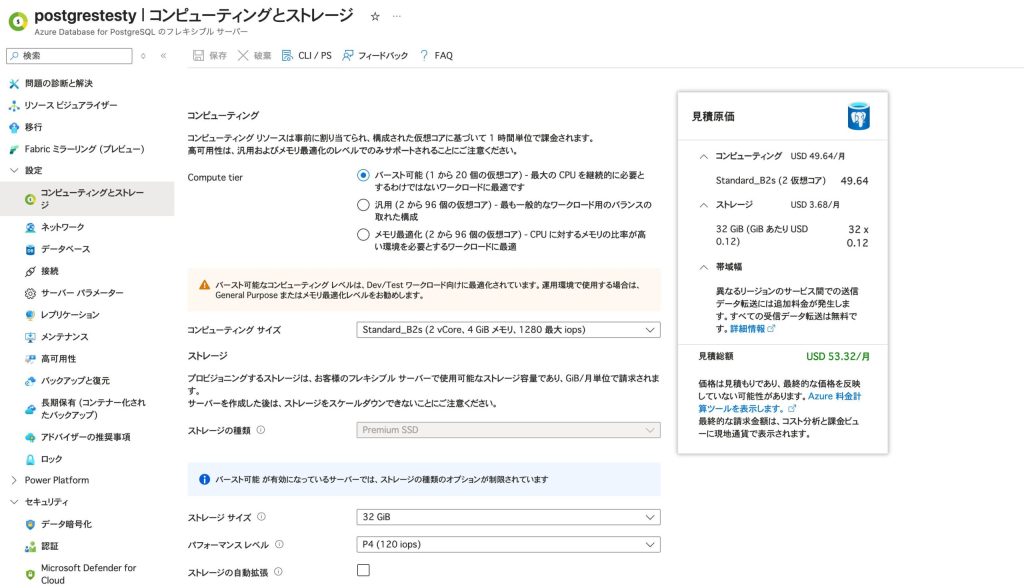Click the CLI / PS toolbar icon
The image size is (1024, 588).
point(288,55)
